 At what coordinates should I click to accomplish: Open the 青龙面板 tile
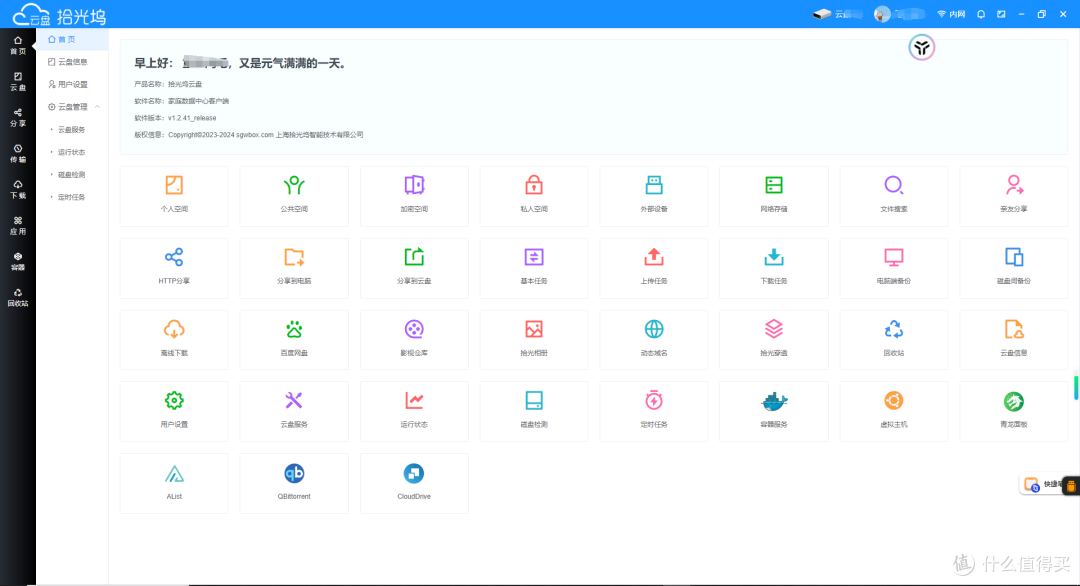click(x=1013, y=411)
